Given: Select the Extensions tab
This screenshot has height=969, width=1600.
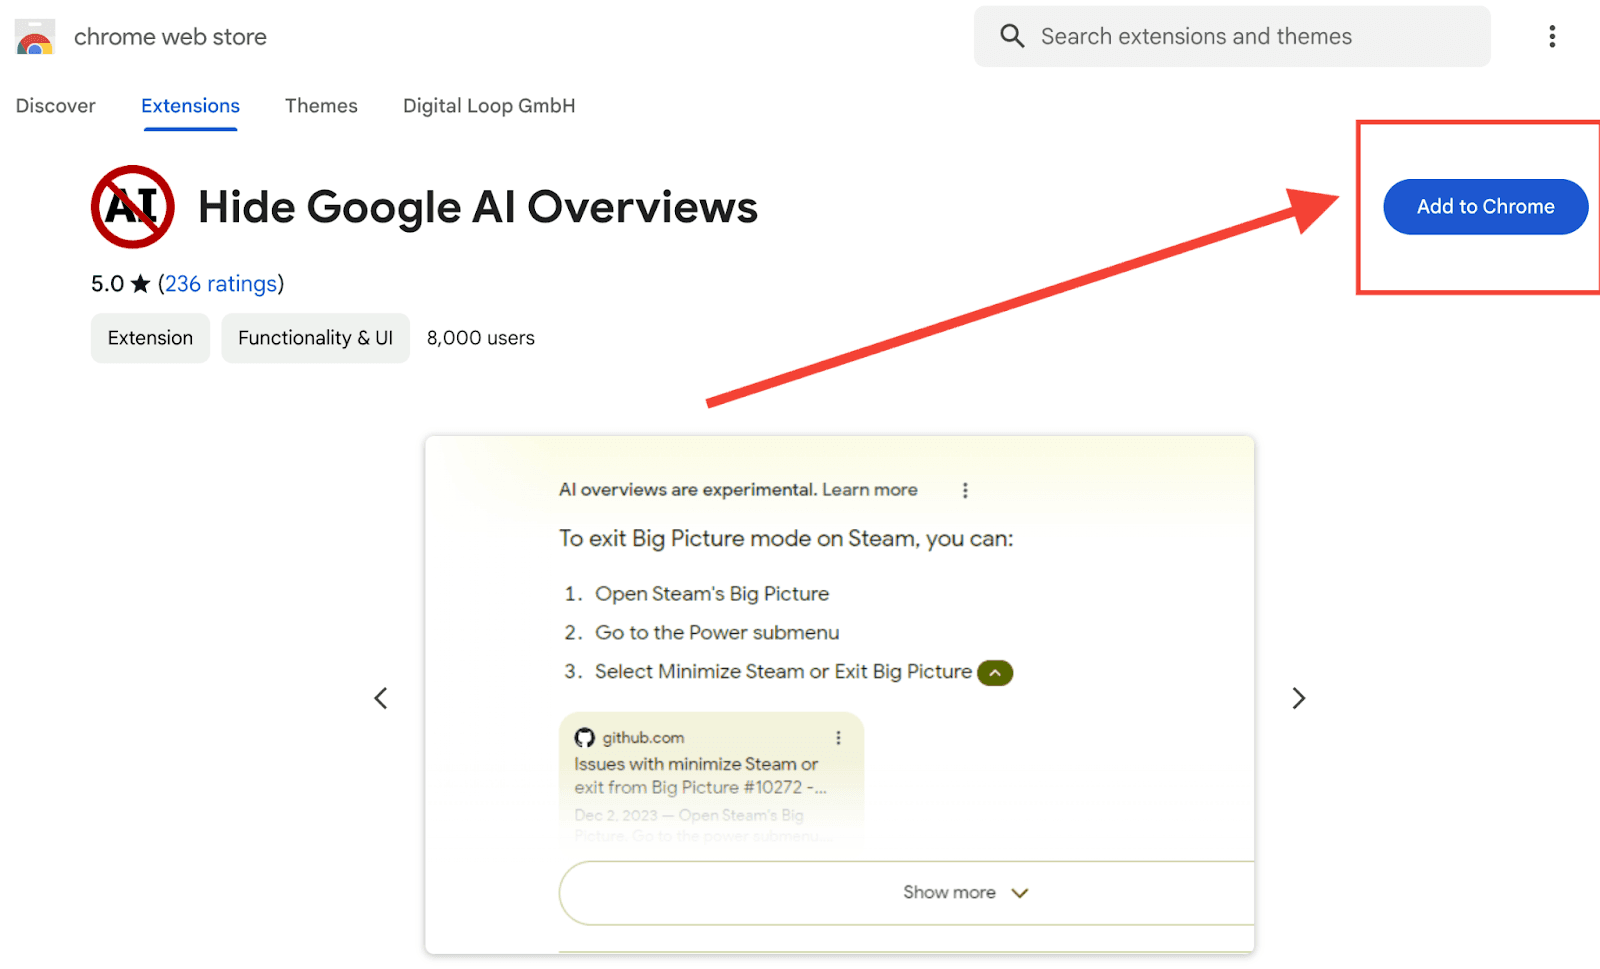Looking at the screenshot, I should tap(190, 106).
